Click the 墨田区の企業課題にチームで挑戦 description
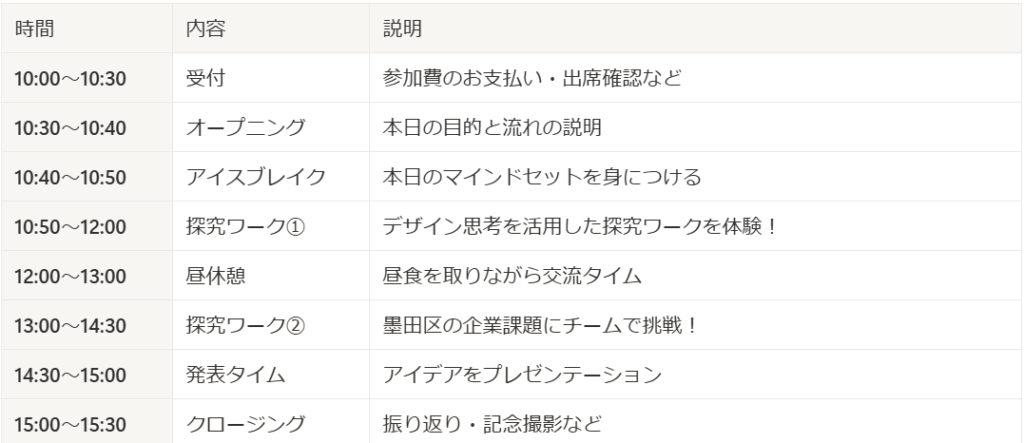This screenshot has width=1024, height=443. coord(532,325)
